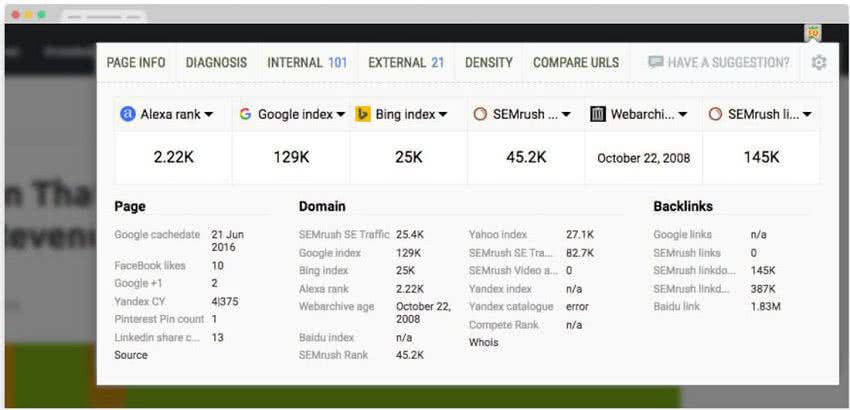Go to the Compare URLs tab
This screenshot has height=410, width=850.
pyautogui.click(x=575, y=62)
